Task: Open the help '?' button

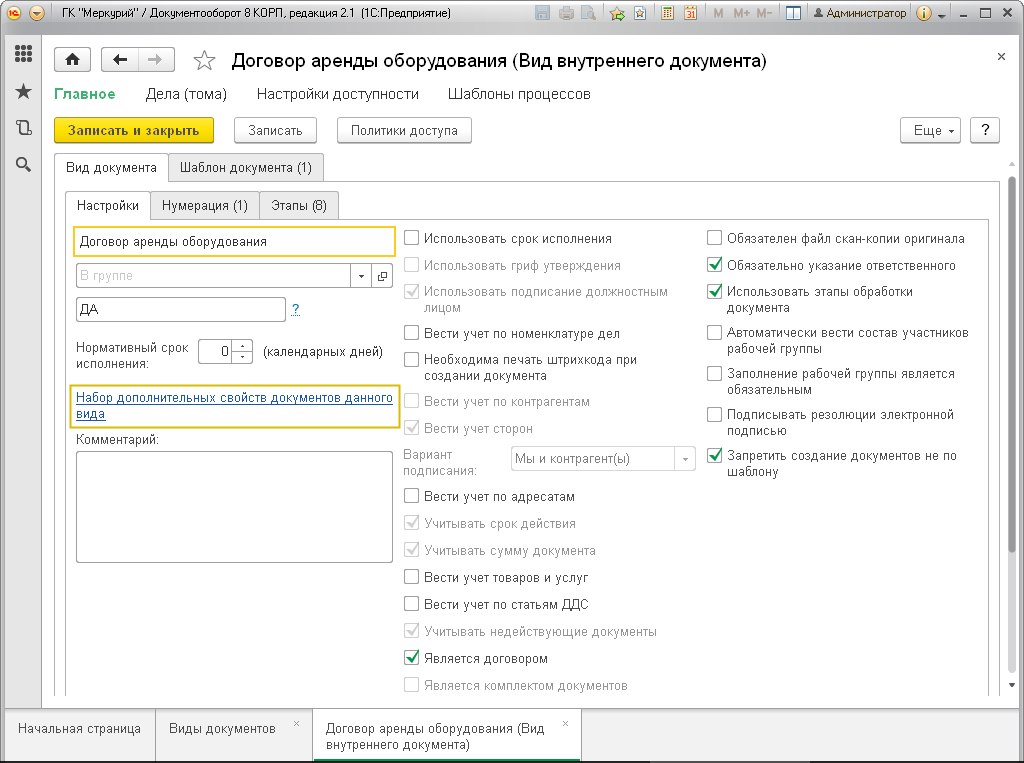Action: (x=985, y=130)
